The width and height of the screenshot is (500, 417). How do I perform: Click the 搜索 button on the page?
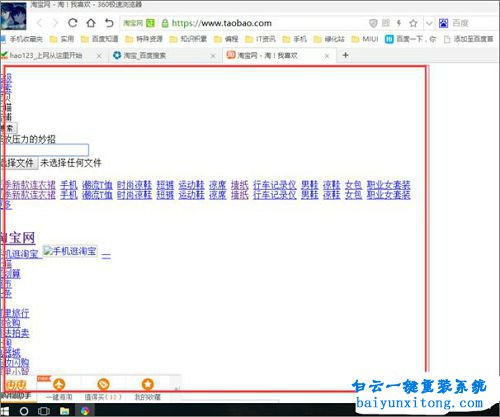[x=8, y=128]
